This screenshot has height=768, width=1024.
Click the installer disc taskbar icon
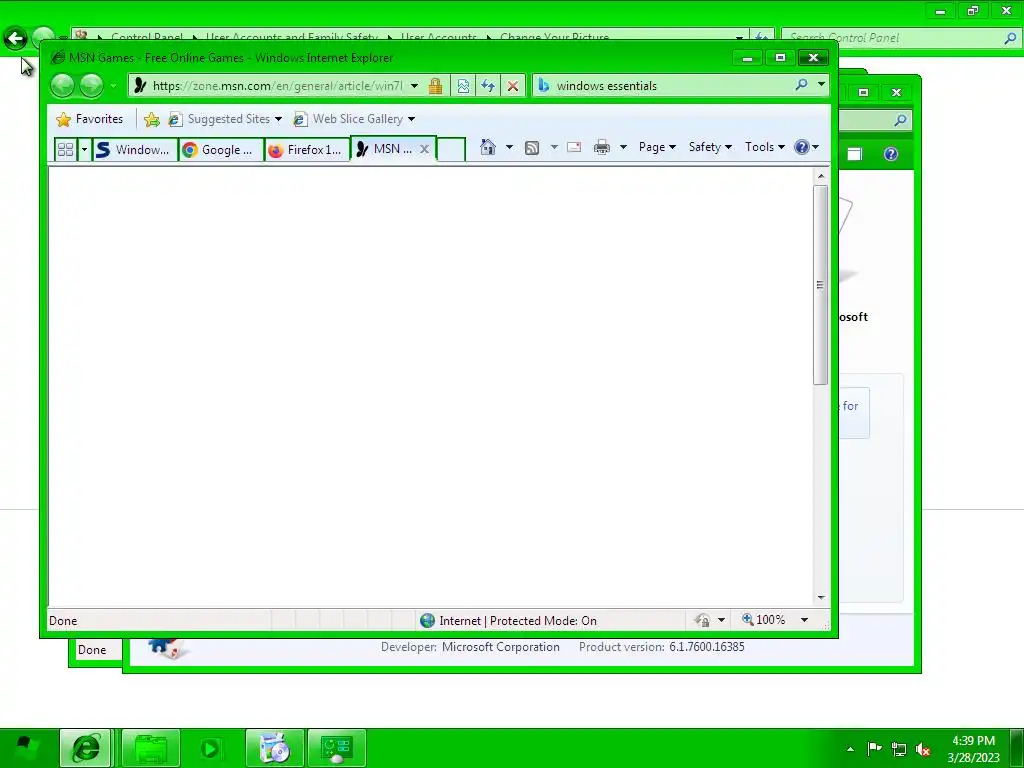point(274,748)
